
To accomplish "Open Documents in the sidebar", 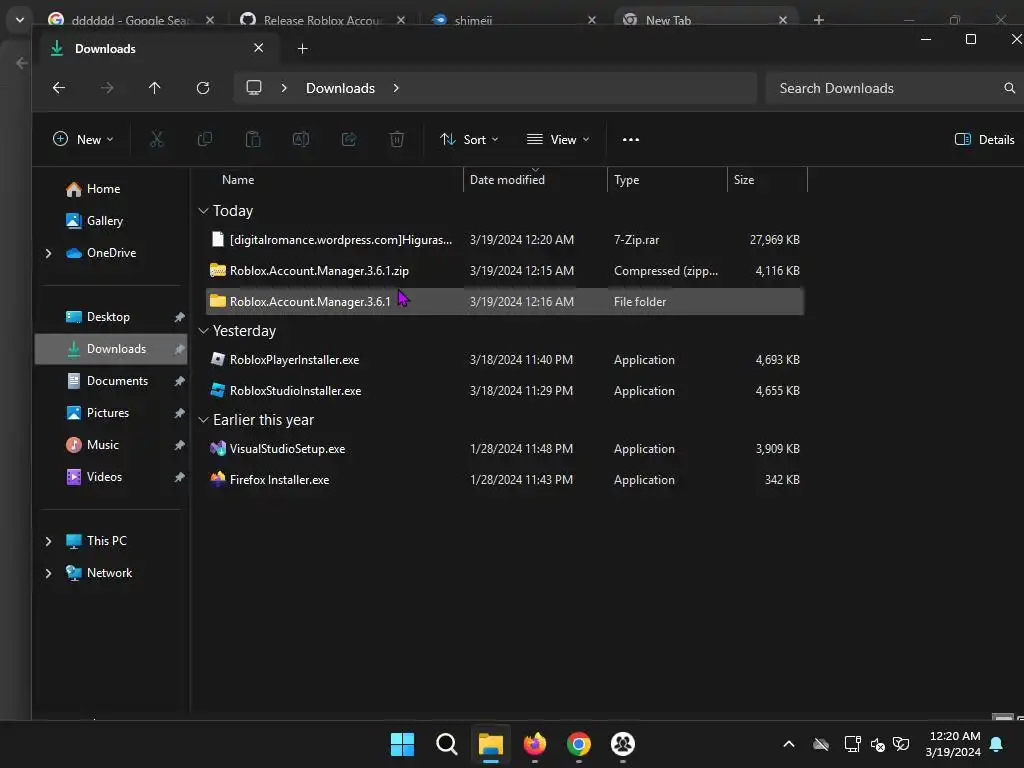I will coord(111,381).
